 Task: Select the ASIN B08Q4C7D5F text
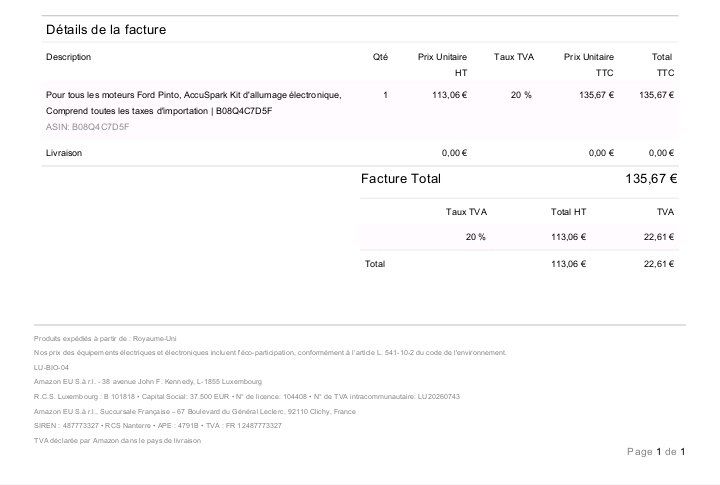[x=88, y=127]
